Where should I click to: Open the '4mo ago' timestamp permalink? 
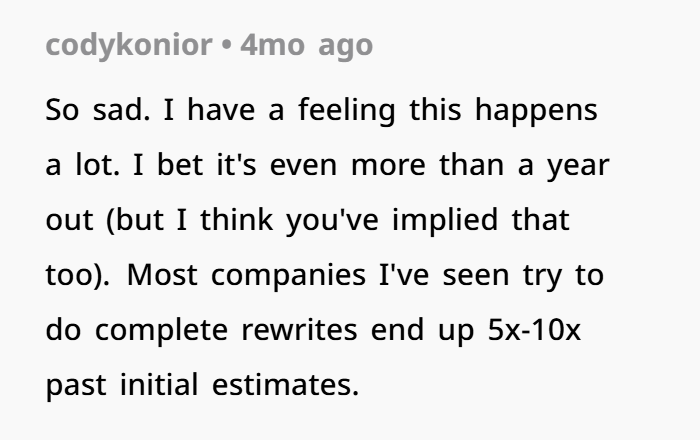[x=306, y=46]
